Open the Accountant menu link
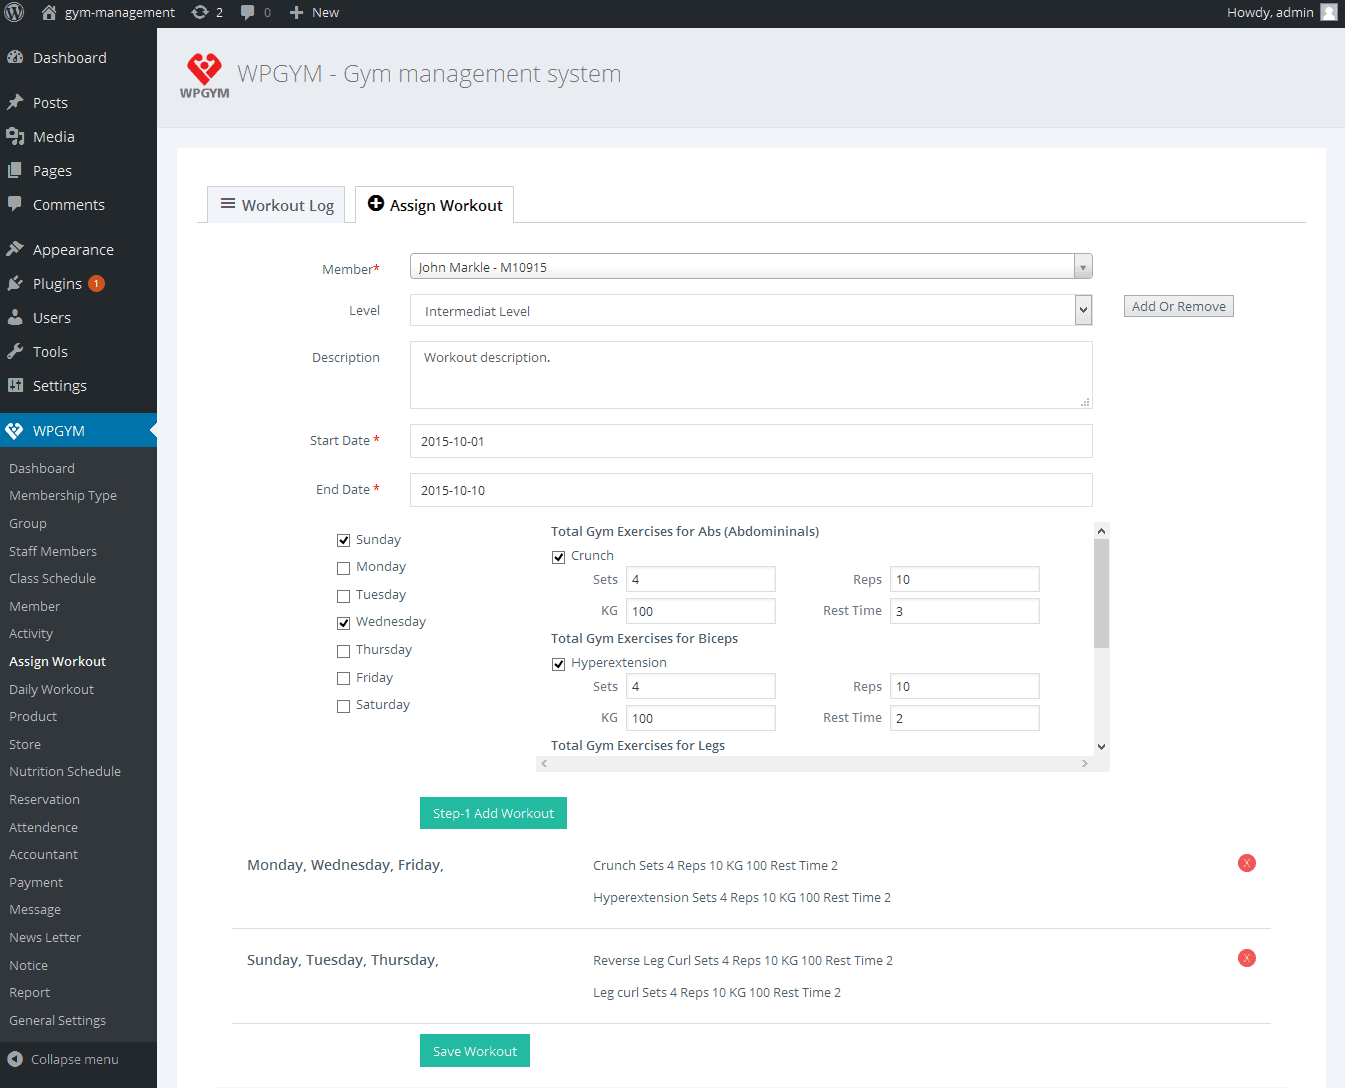 coord(43,854)
